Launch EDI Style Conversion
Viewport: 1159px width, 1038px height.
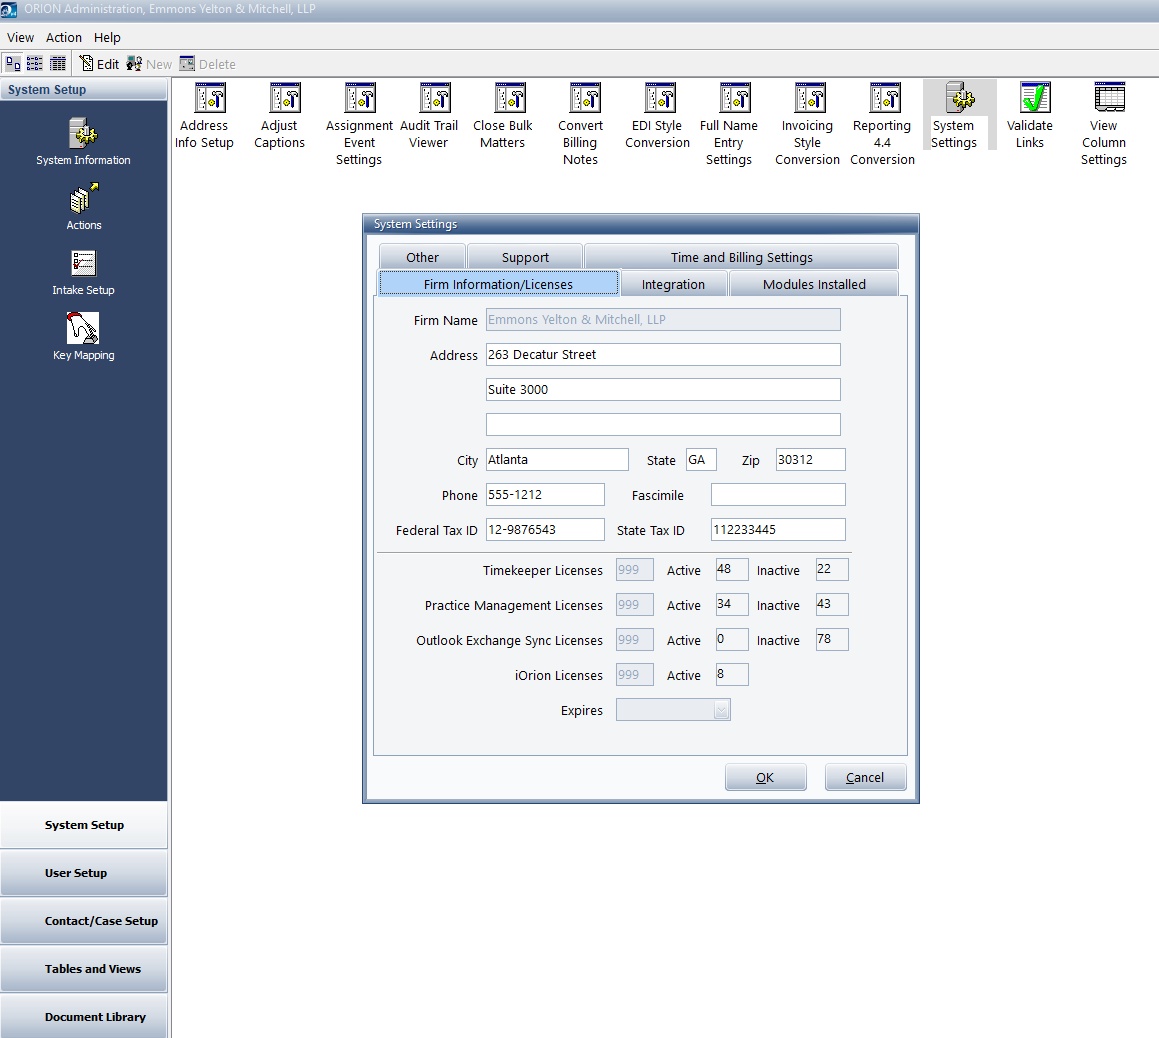coord(657,116)
